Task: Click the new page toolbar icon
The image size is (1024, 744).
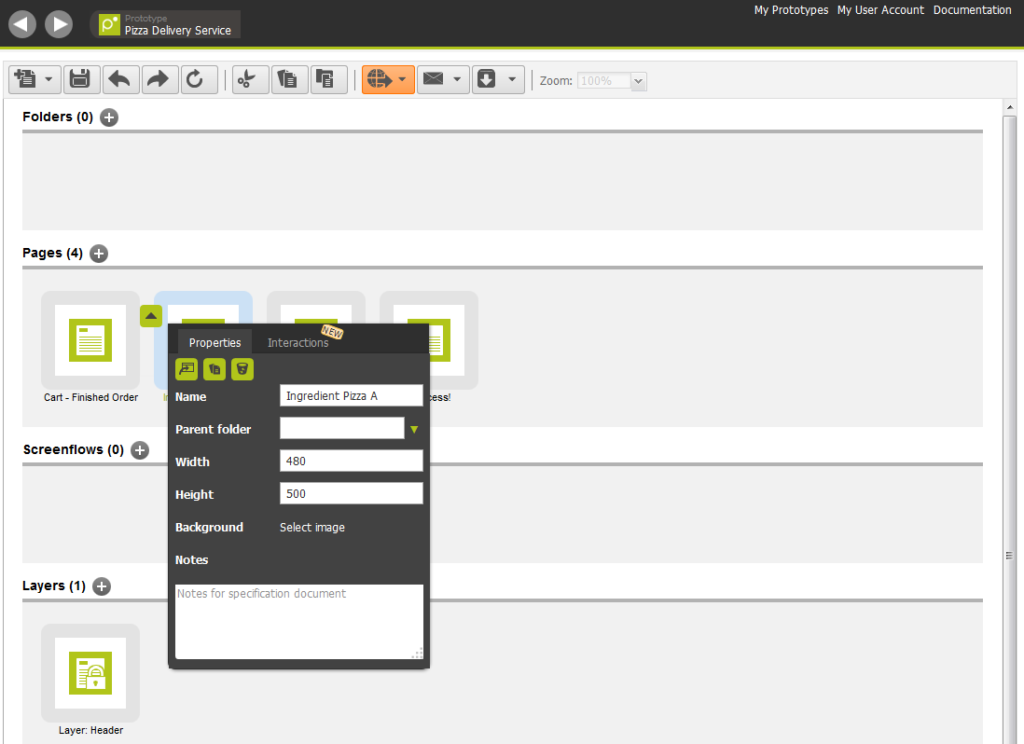Action: pos(25,80)
